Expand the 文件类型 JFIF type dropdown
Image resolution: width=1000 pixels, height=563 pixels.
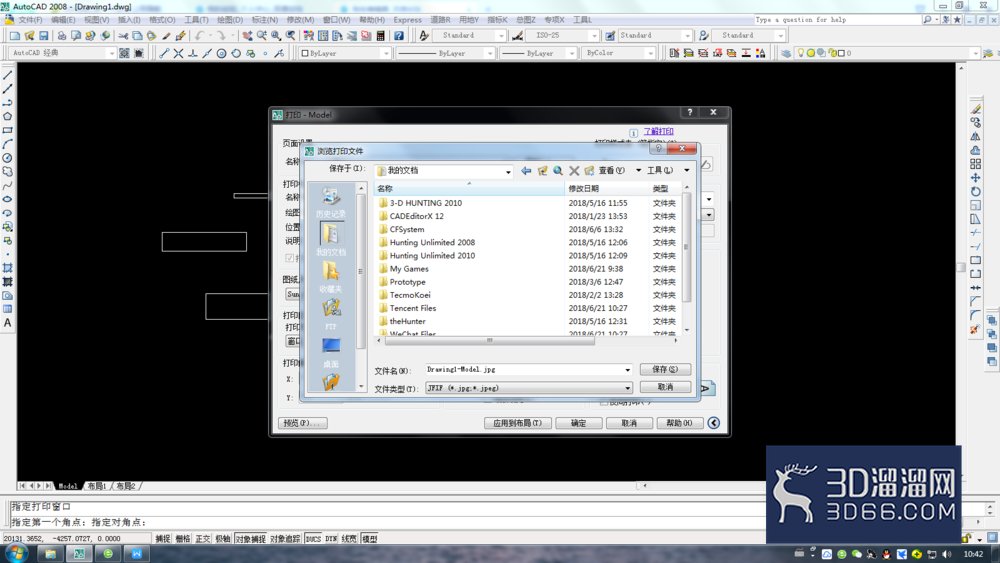tap(628, 388)
